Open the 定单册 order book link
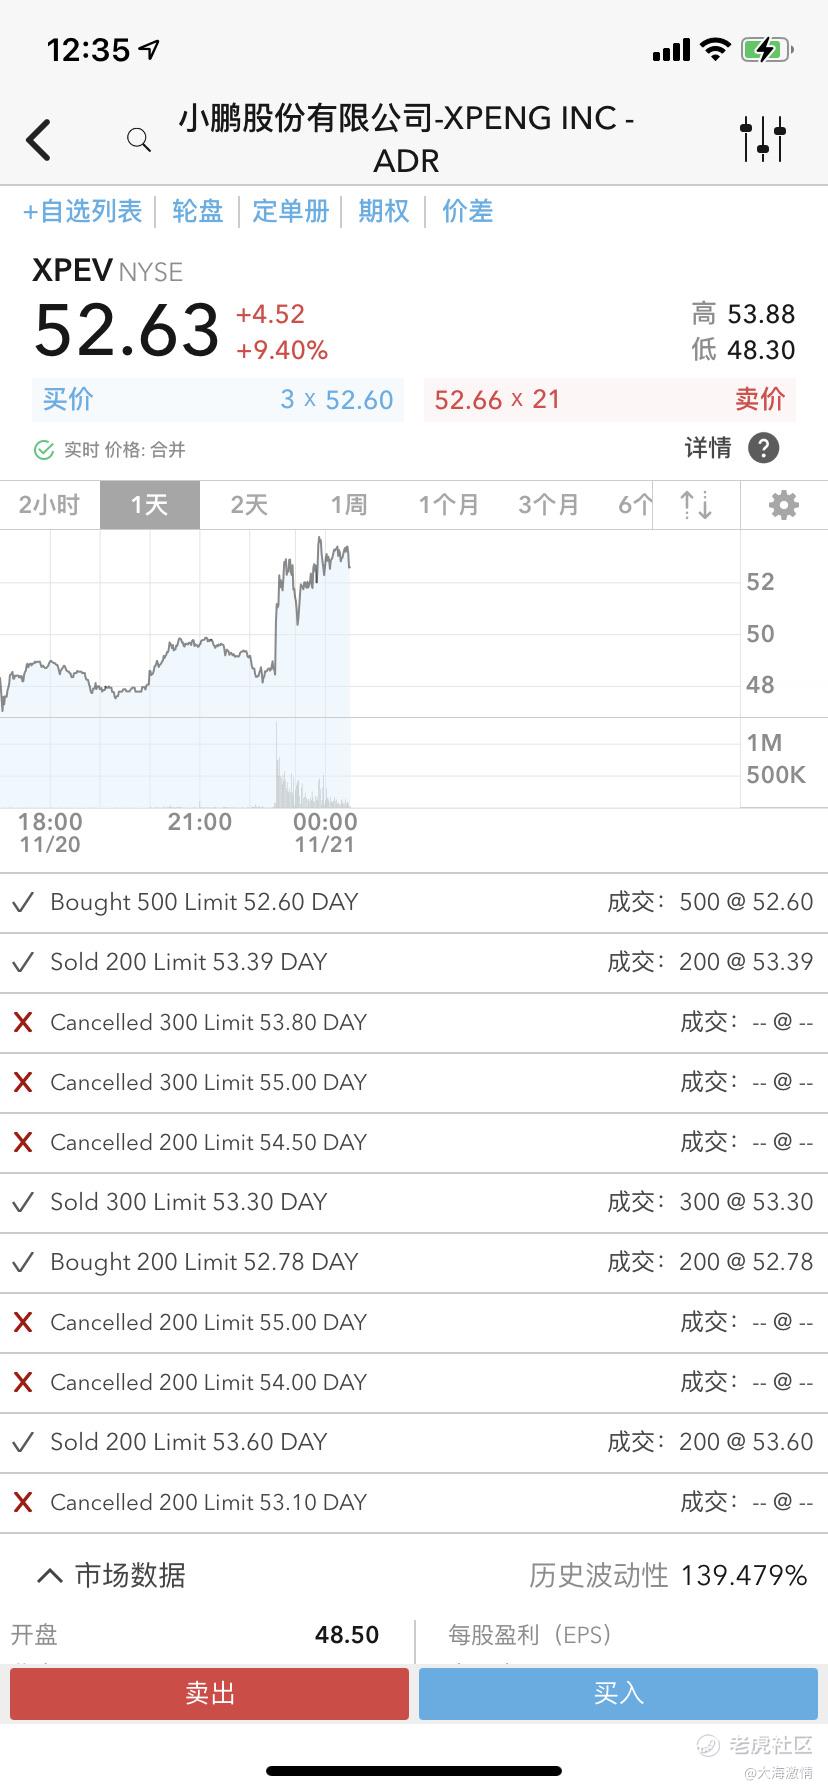 (290, 211)
